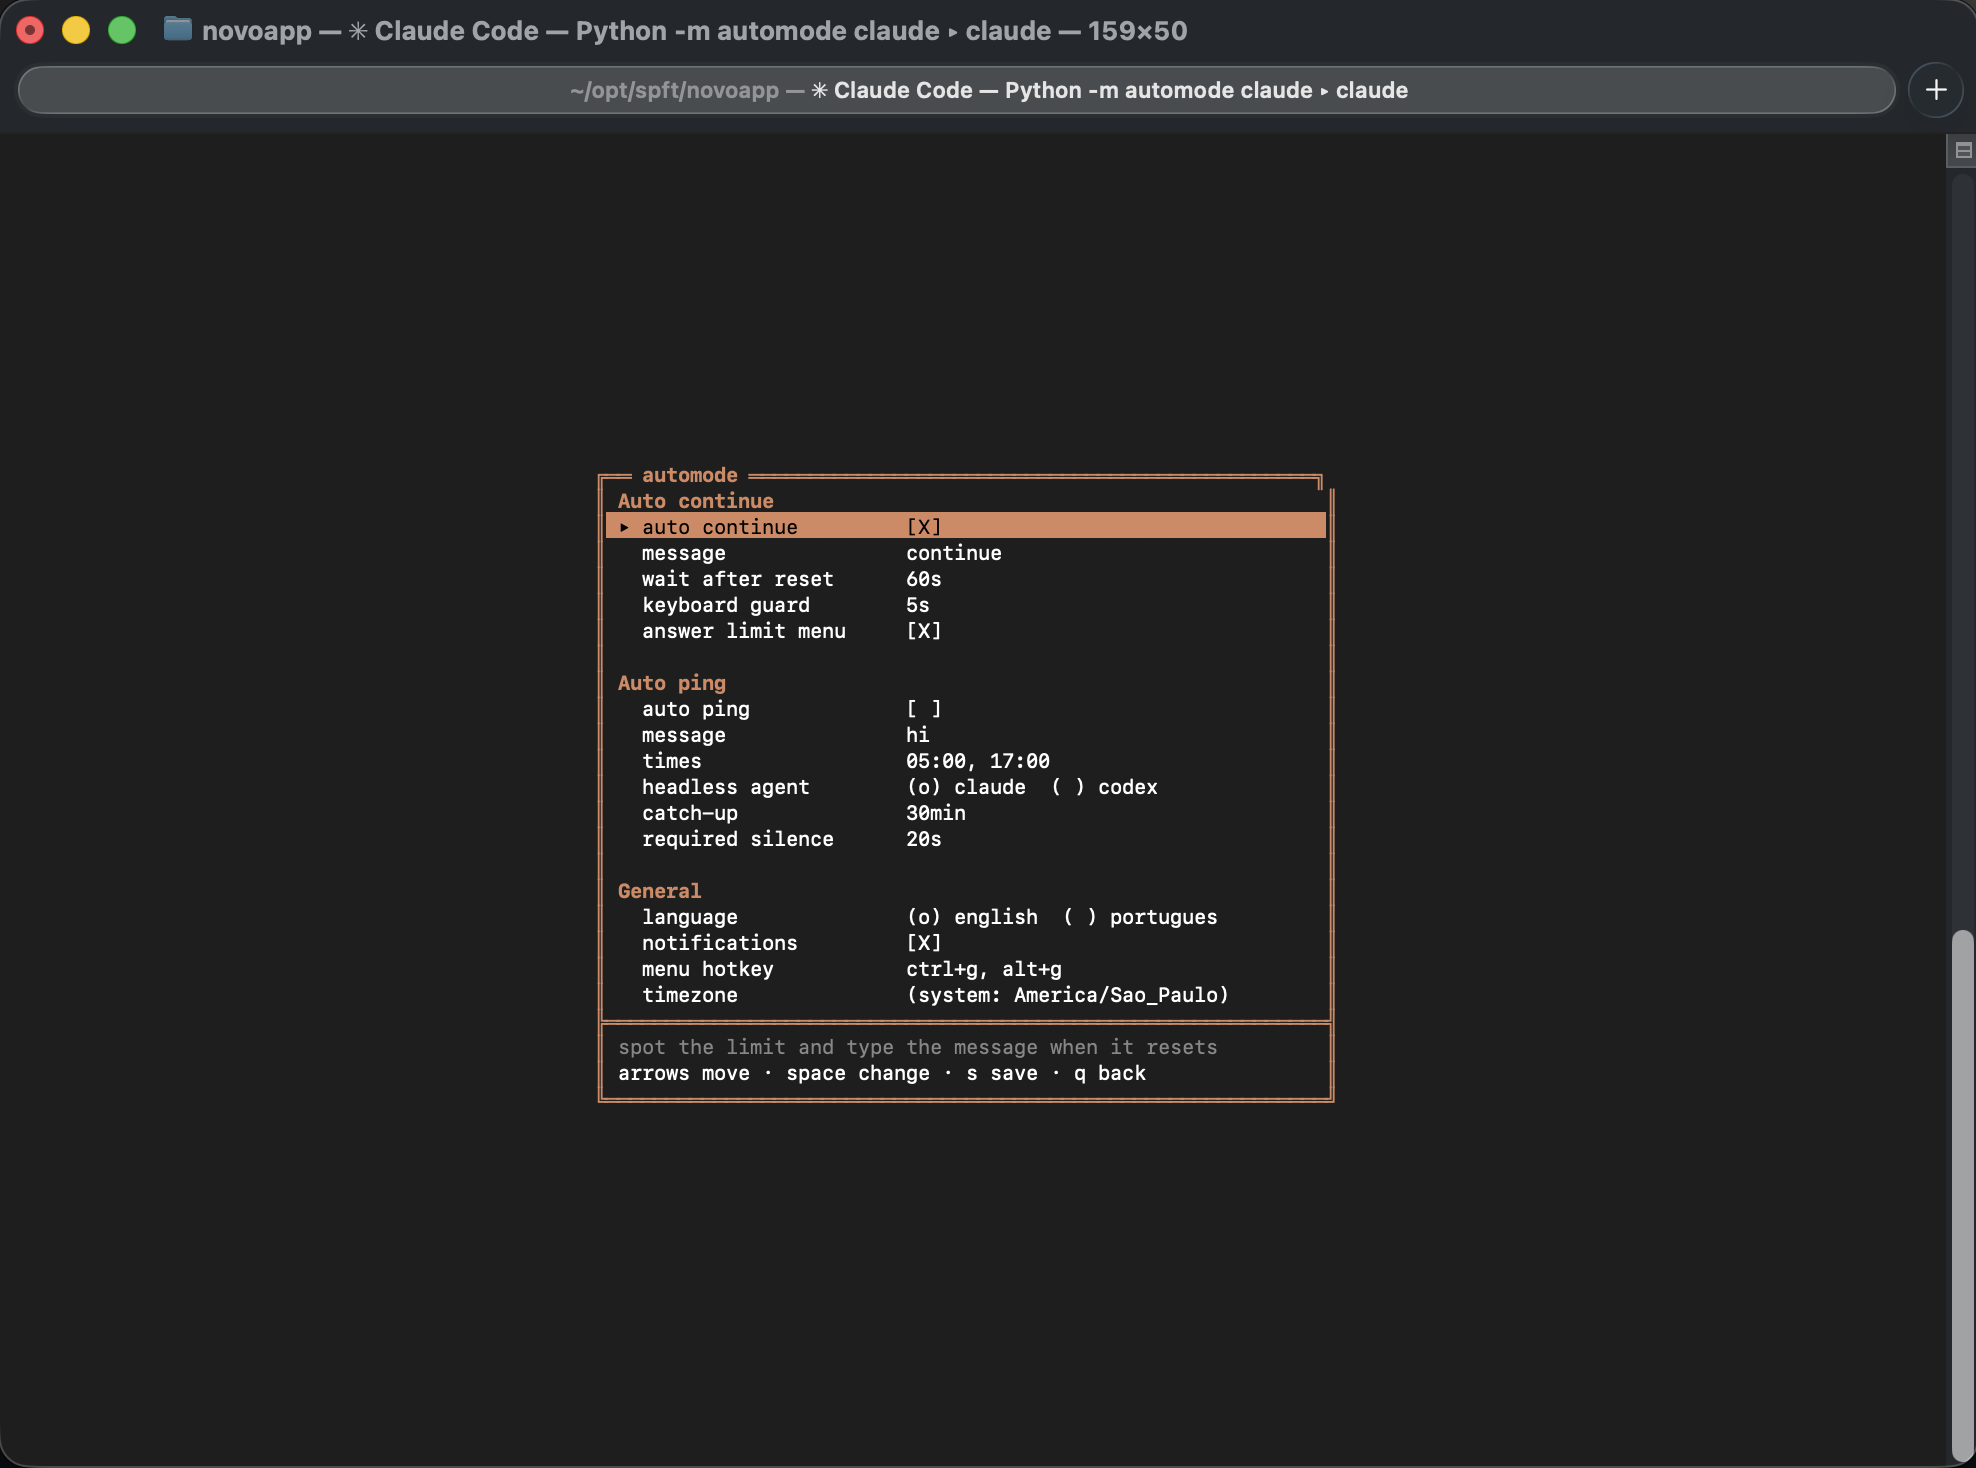This screenshot has width=1976, height=1468.
Task: Click the 'General' section heading
Action: (660, 891)
